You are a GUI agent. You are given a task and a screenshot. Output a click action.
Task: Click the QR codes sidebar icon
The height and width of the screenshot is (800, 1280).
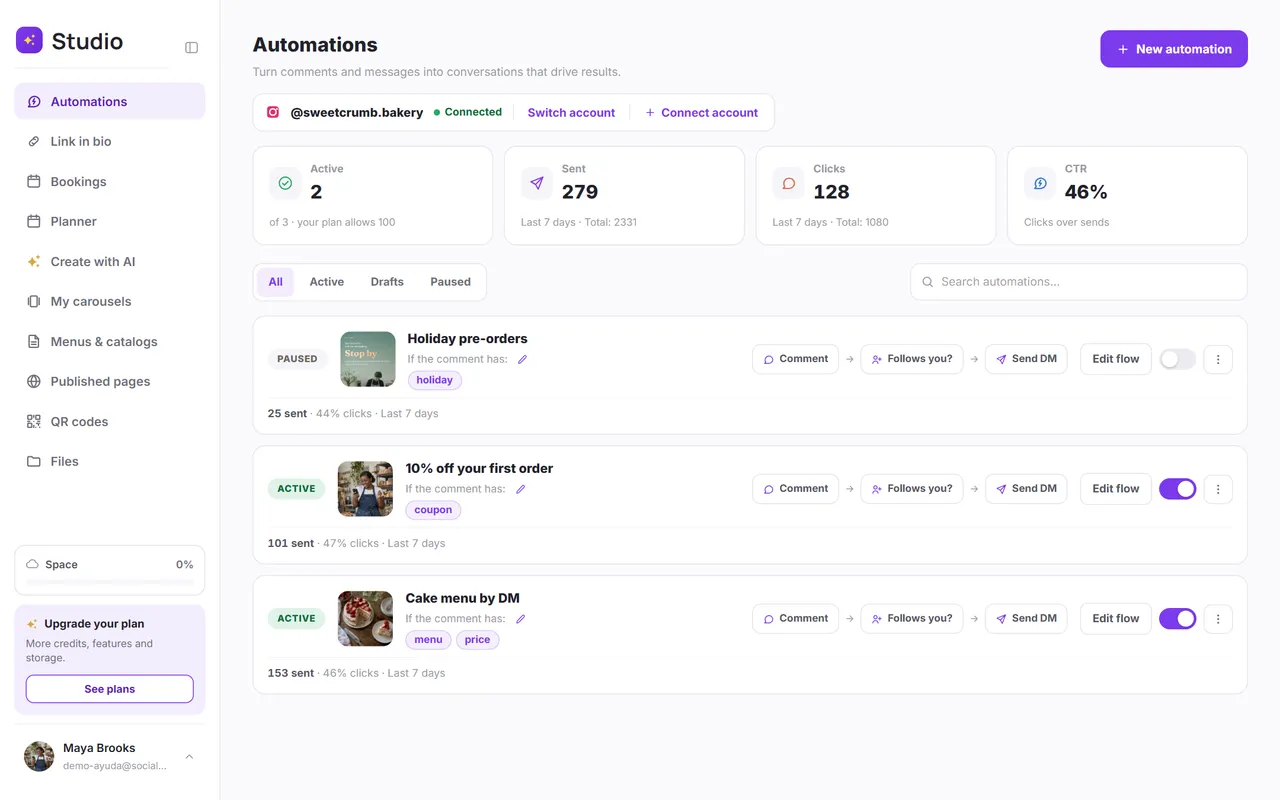coord(34,421)
